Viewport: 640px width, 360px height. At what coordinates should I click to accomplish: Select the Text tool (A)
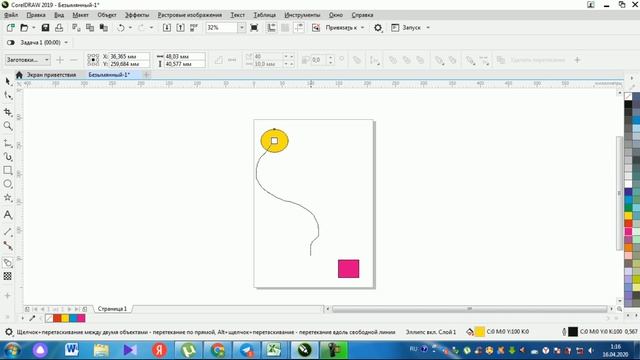[x=8, y=215]
